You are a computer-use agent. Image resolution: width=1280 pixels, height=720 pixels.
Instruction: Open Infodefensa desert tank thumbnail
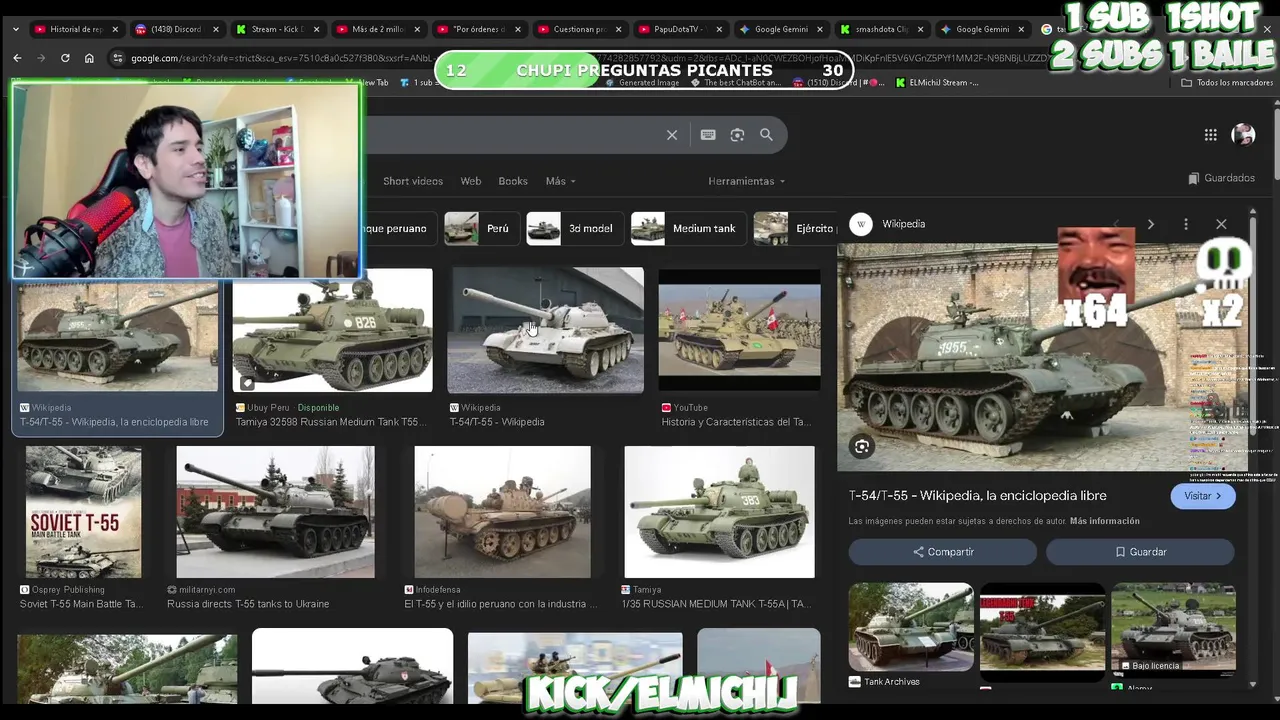503,512
